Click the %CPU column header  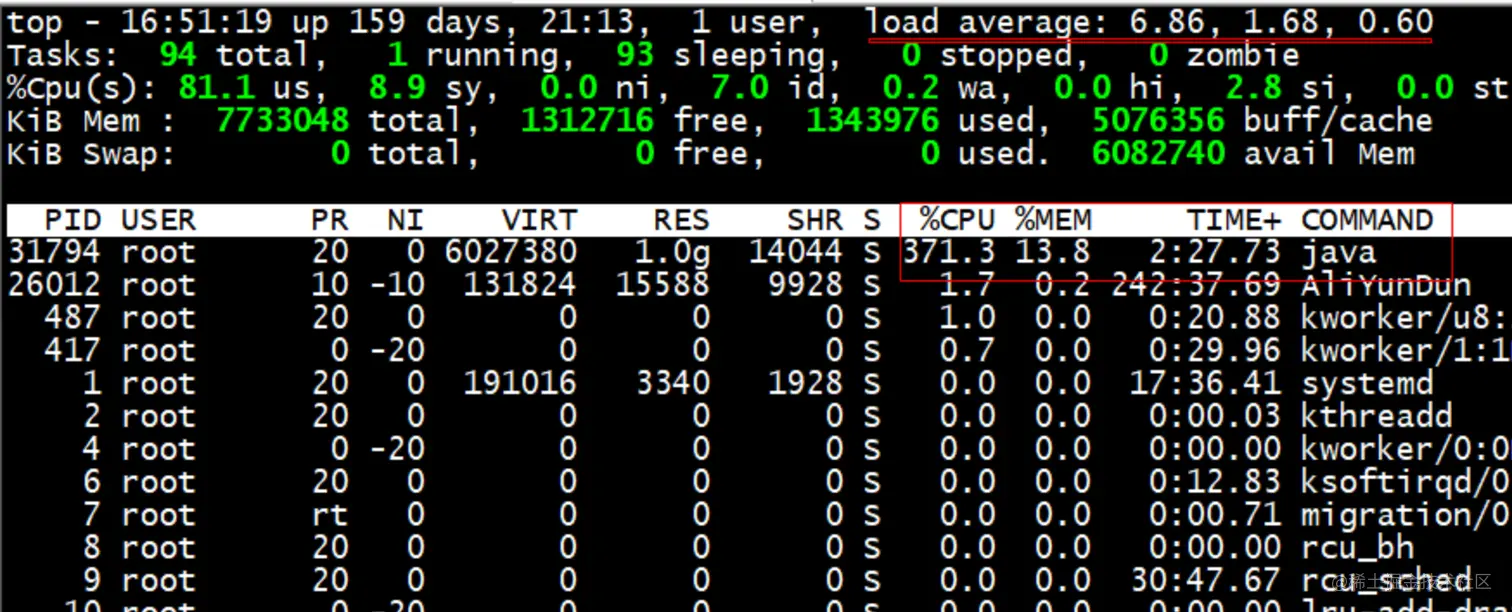[x=958, y=220]
